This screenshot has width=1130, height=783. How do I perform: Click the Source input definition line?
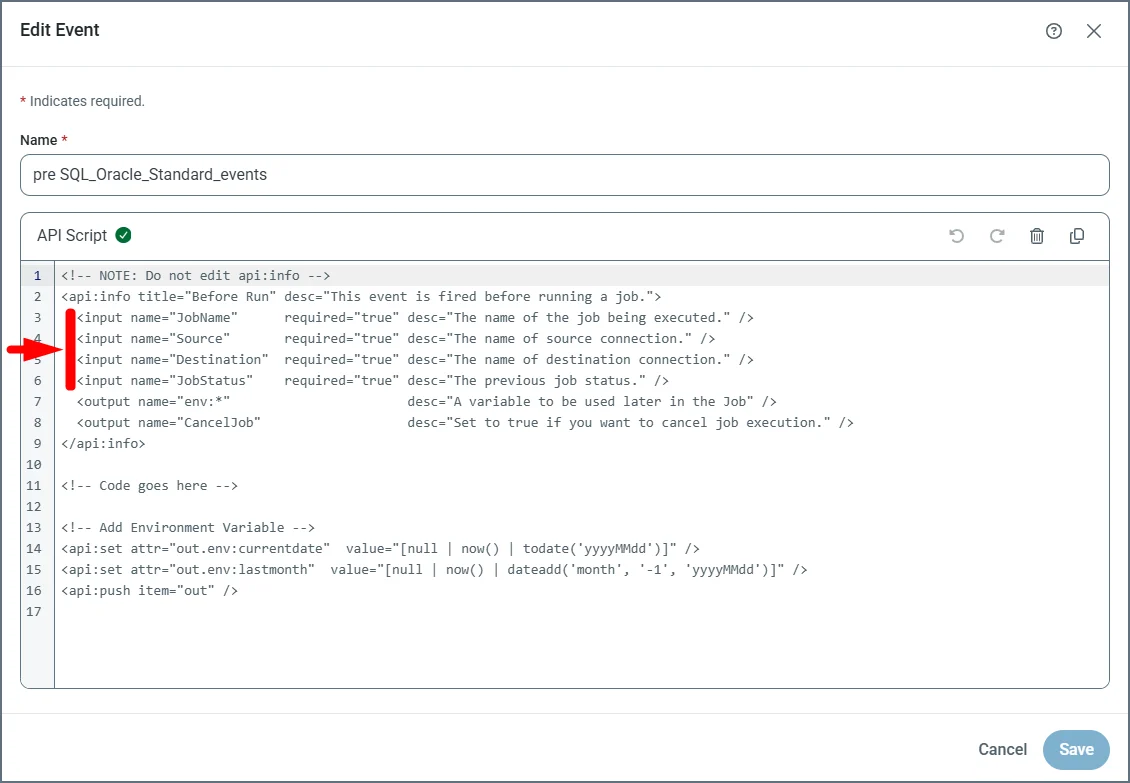tap(396, 338)
